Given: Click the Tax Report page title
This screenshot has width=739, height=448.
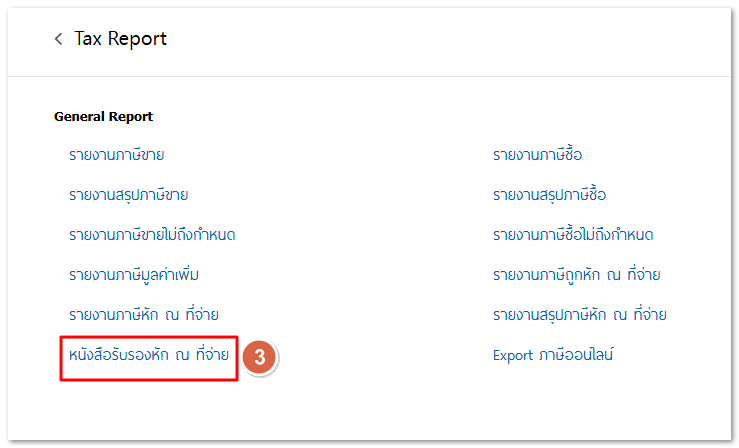Looking at the screenshot, I should [x=120, y=39].
